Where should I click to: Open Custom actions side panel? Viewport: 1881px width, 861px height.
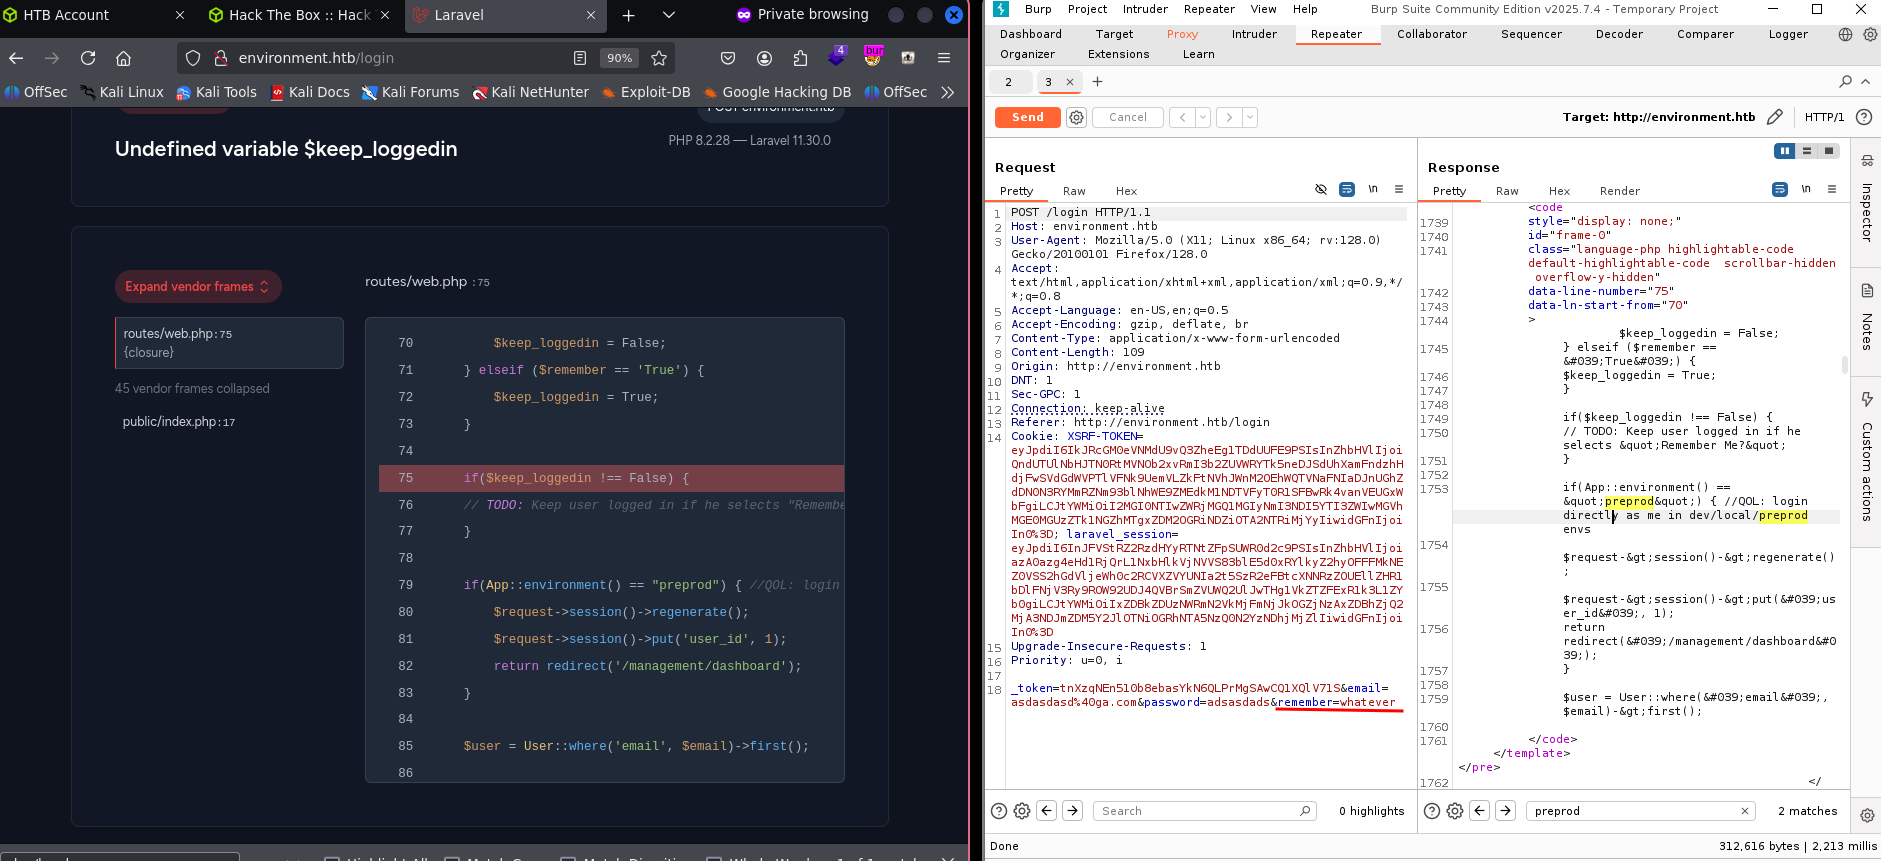coord(1866,458)
